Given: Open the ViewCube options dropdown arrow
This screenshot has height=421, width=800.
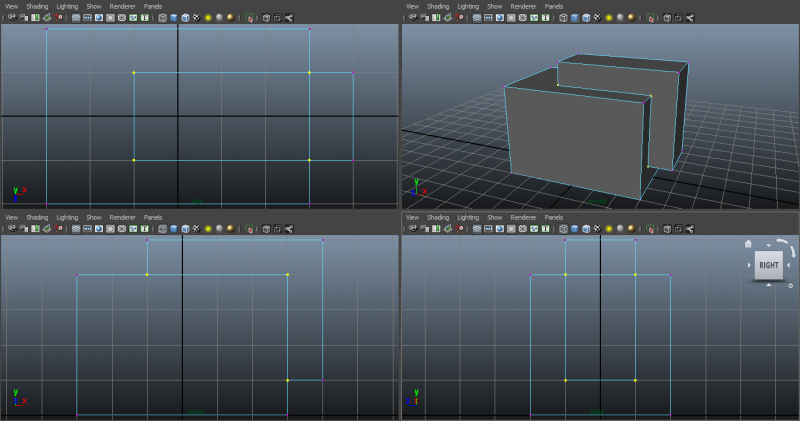Looking at the screenshot, I should (x=790, y=286).
